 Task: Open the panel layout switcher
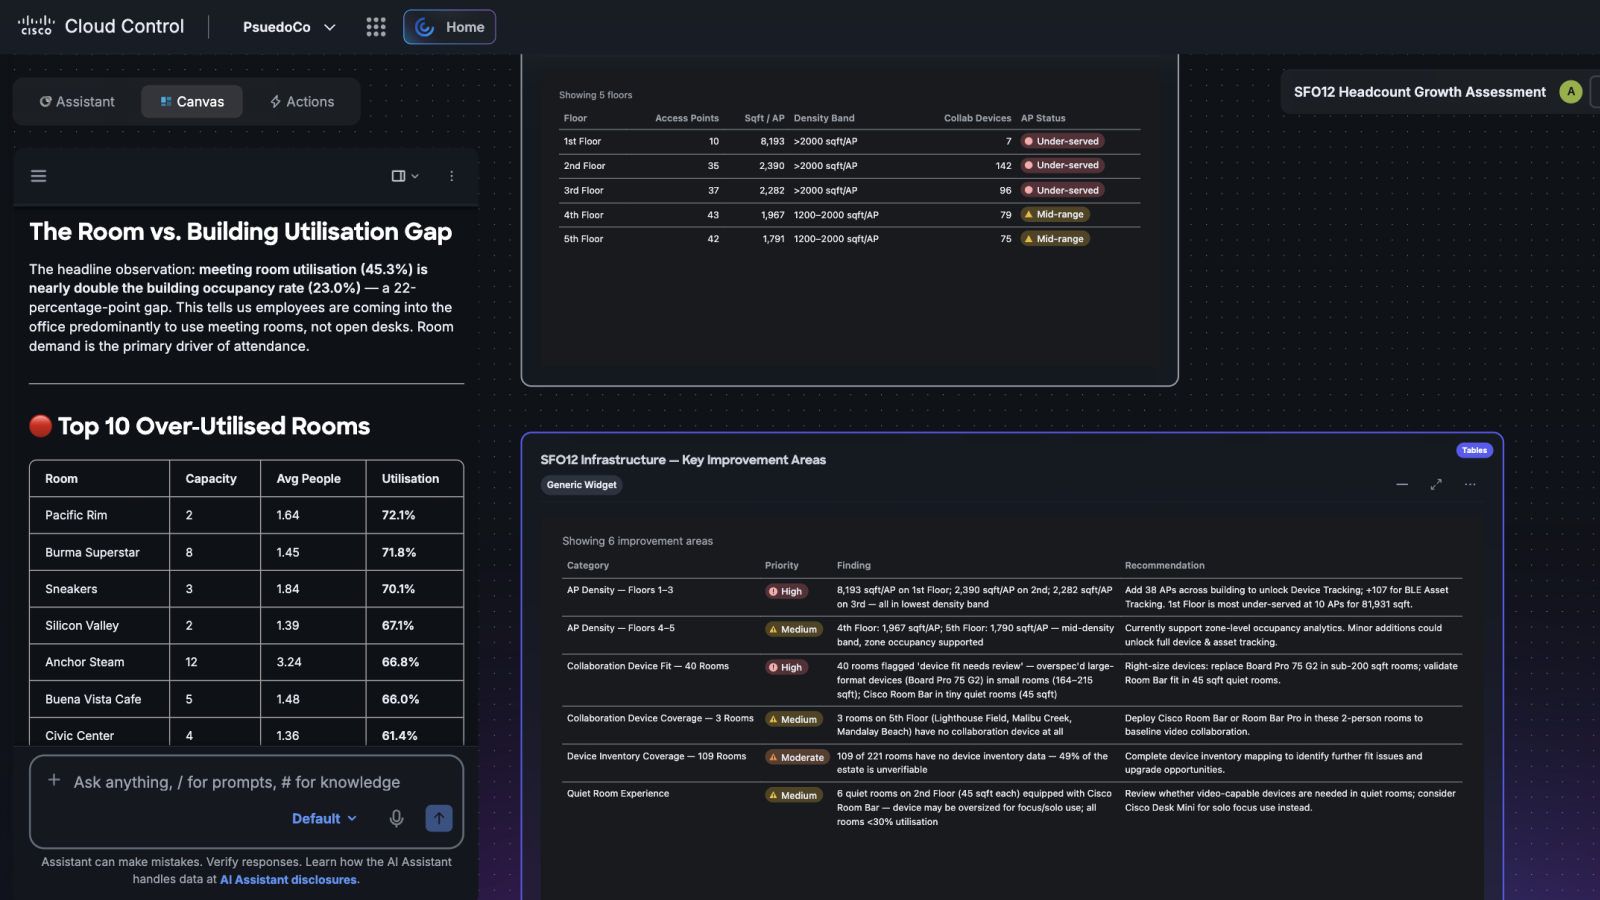(x=405, y=176)
